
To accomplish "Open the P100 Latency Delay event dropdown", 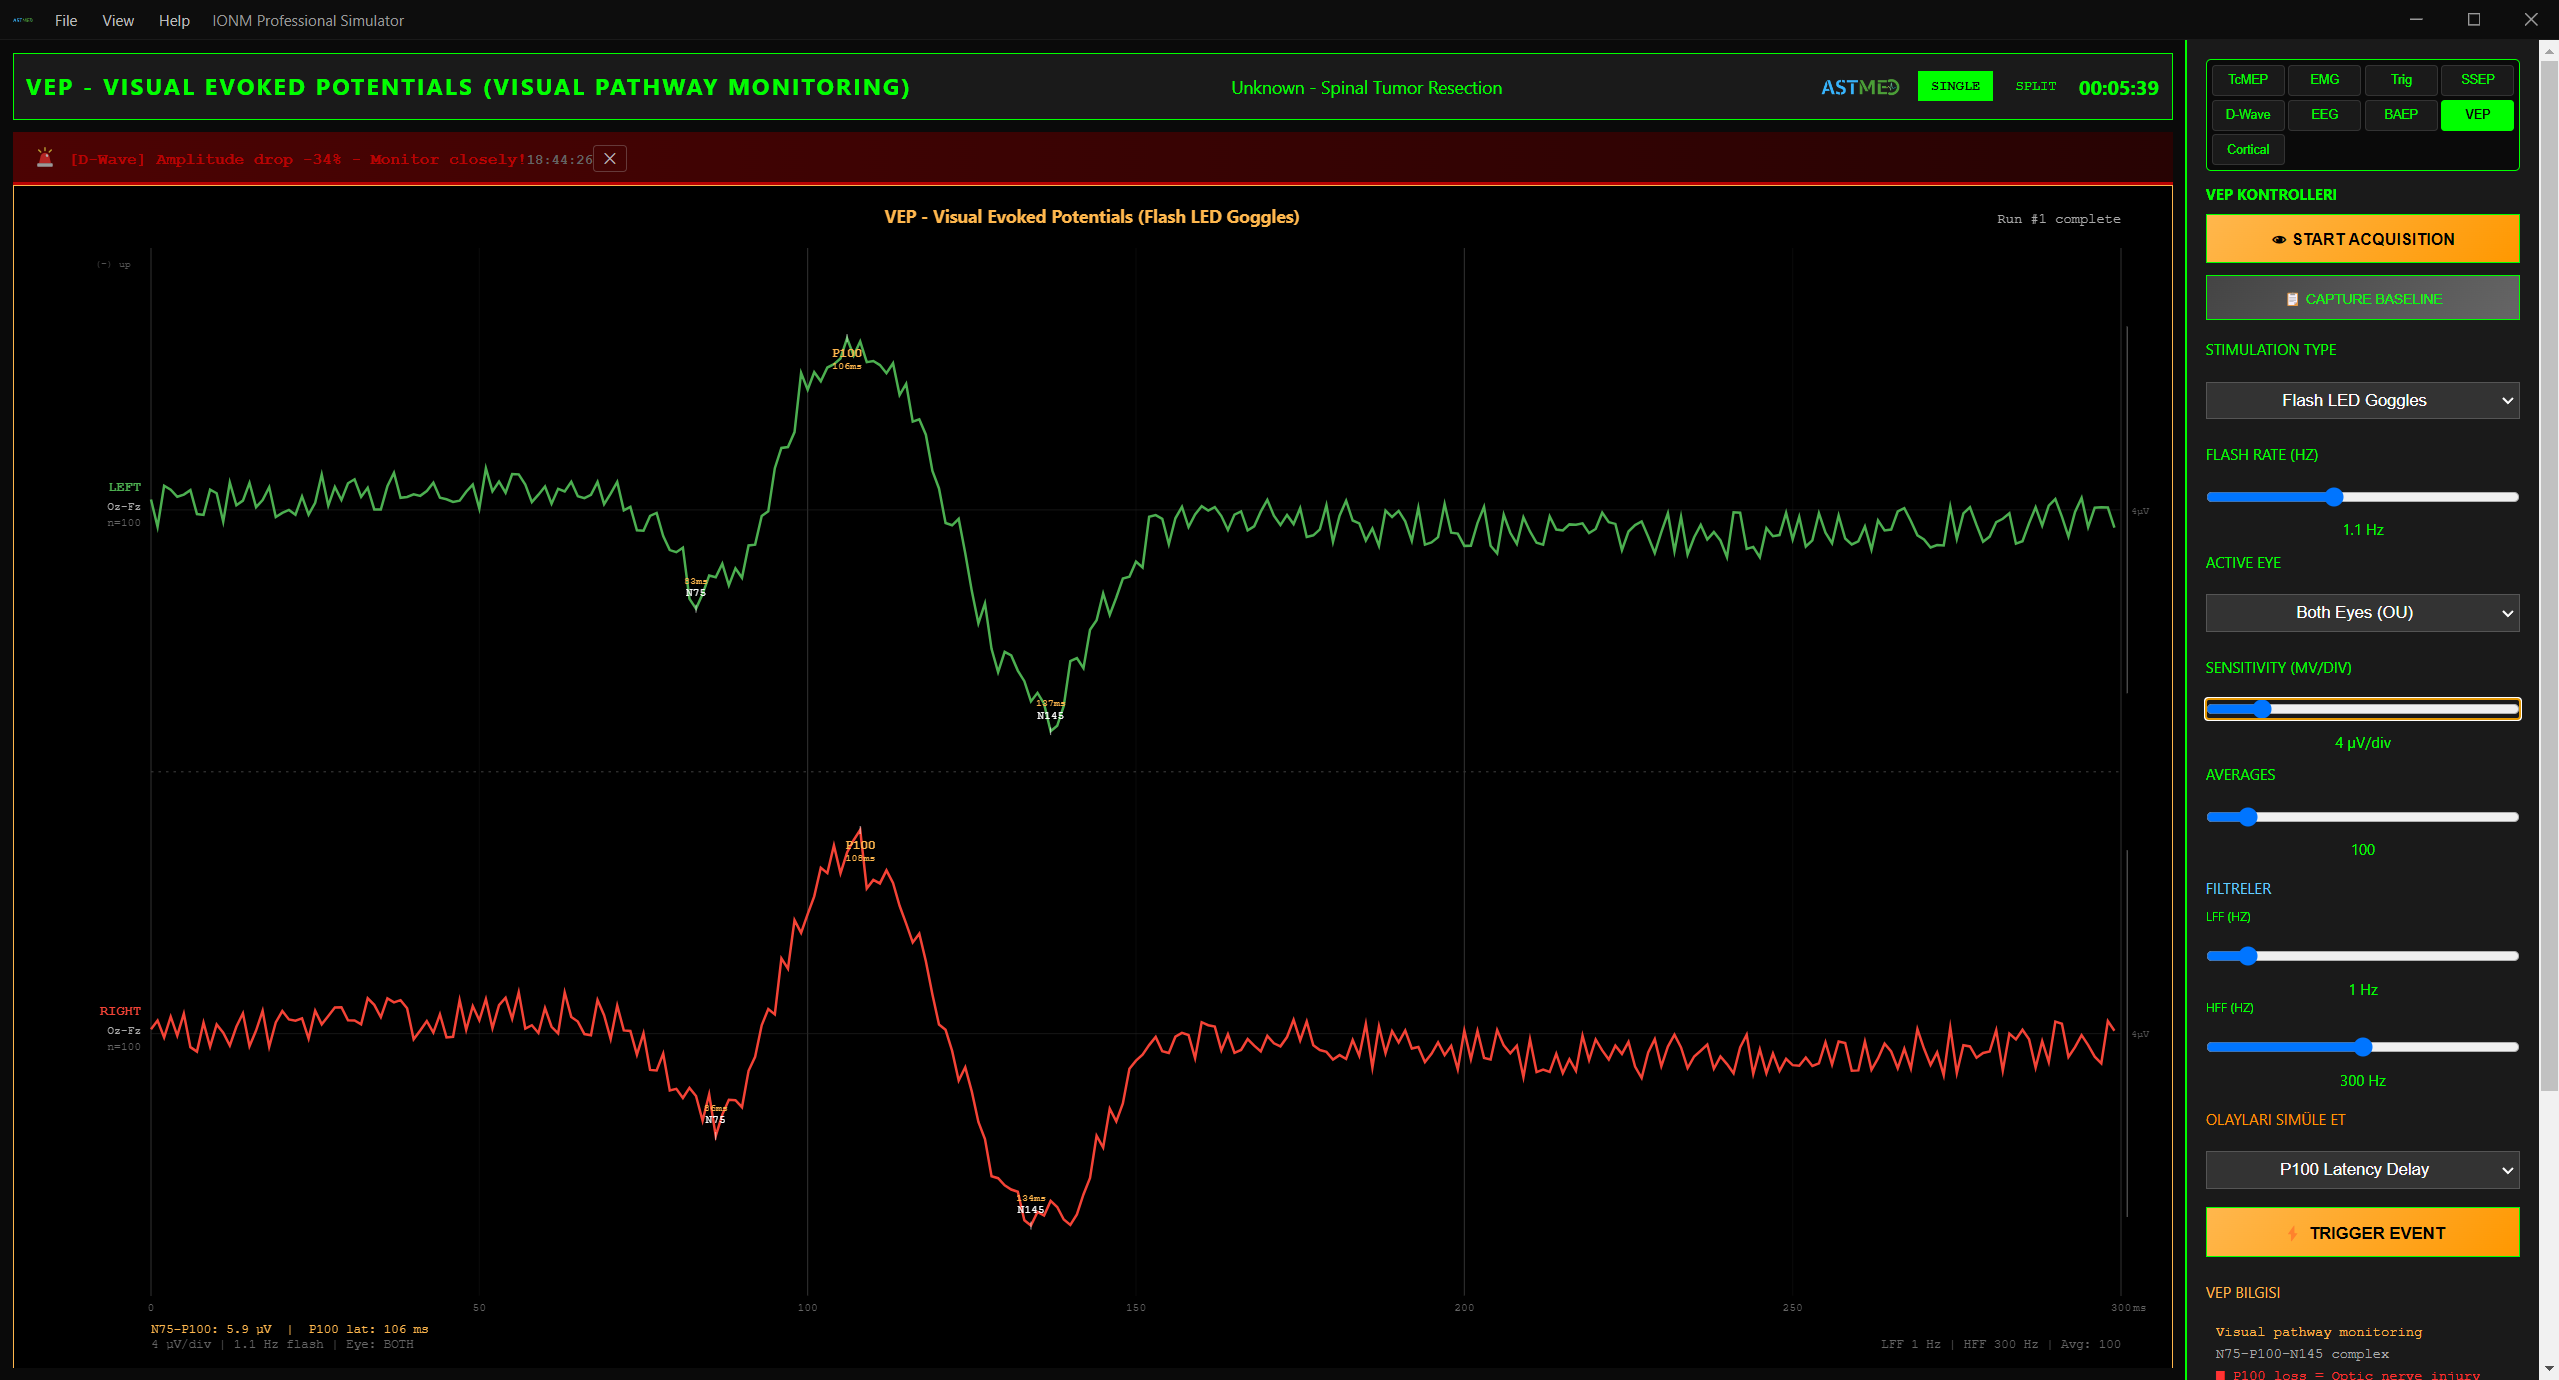I will click(2361, 1170).
